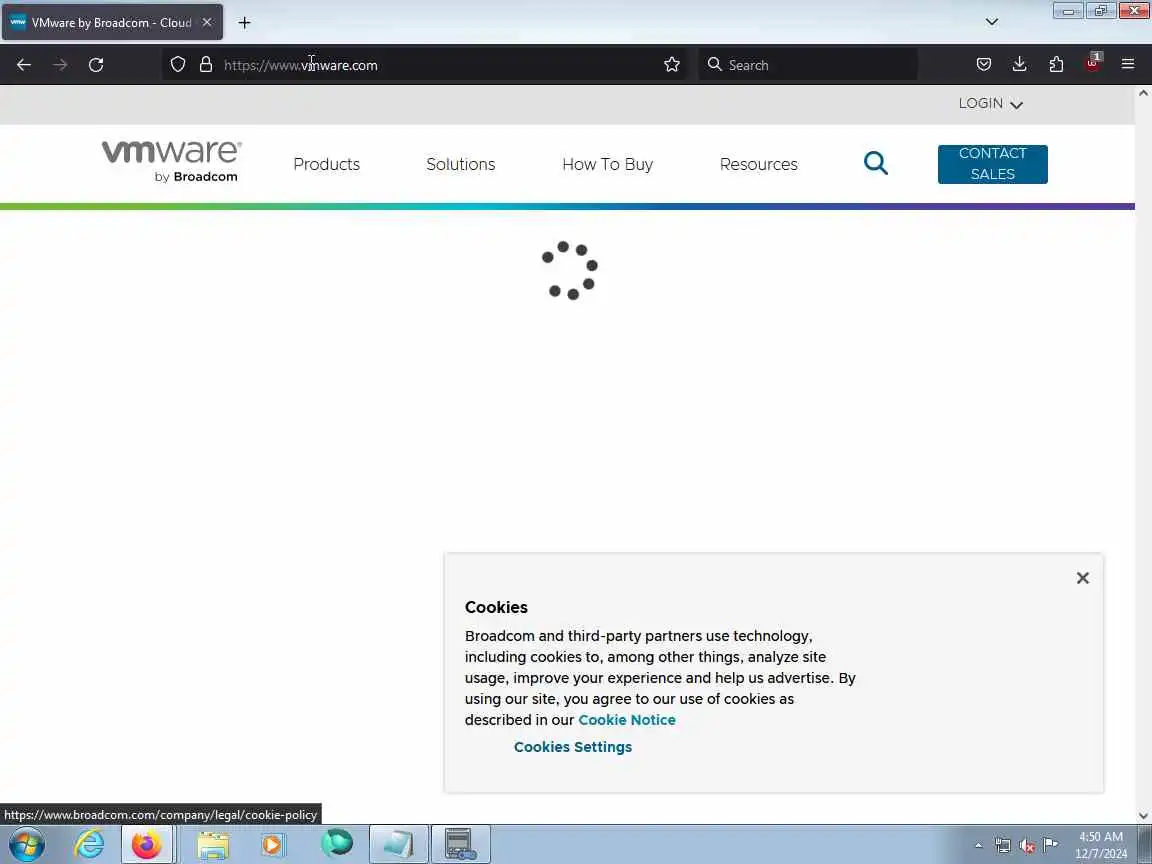The width and height of the screenshot is (1152, 864).
Task: Open the Windows Start menu
Action: point(26,844)
